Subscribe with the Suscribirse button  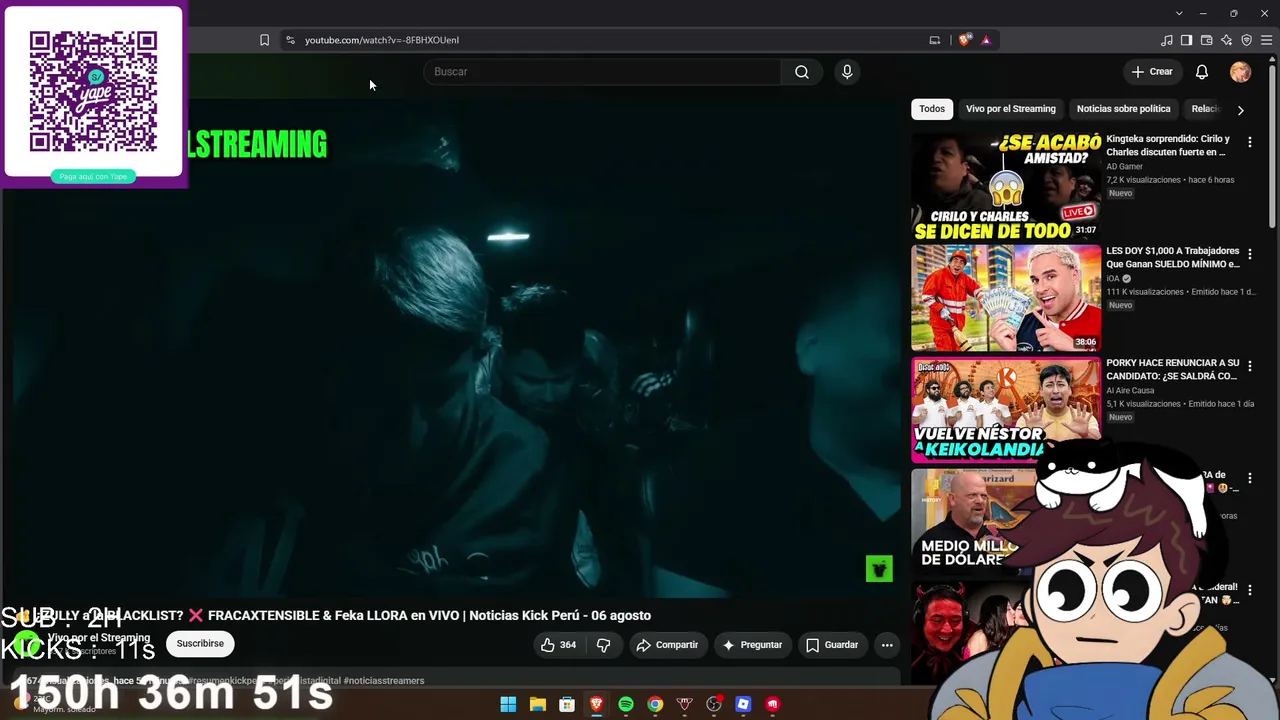point(200,644)
